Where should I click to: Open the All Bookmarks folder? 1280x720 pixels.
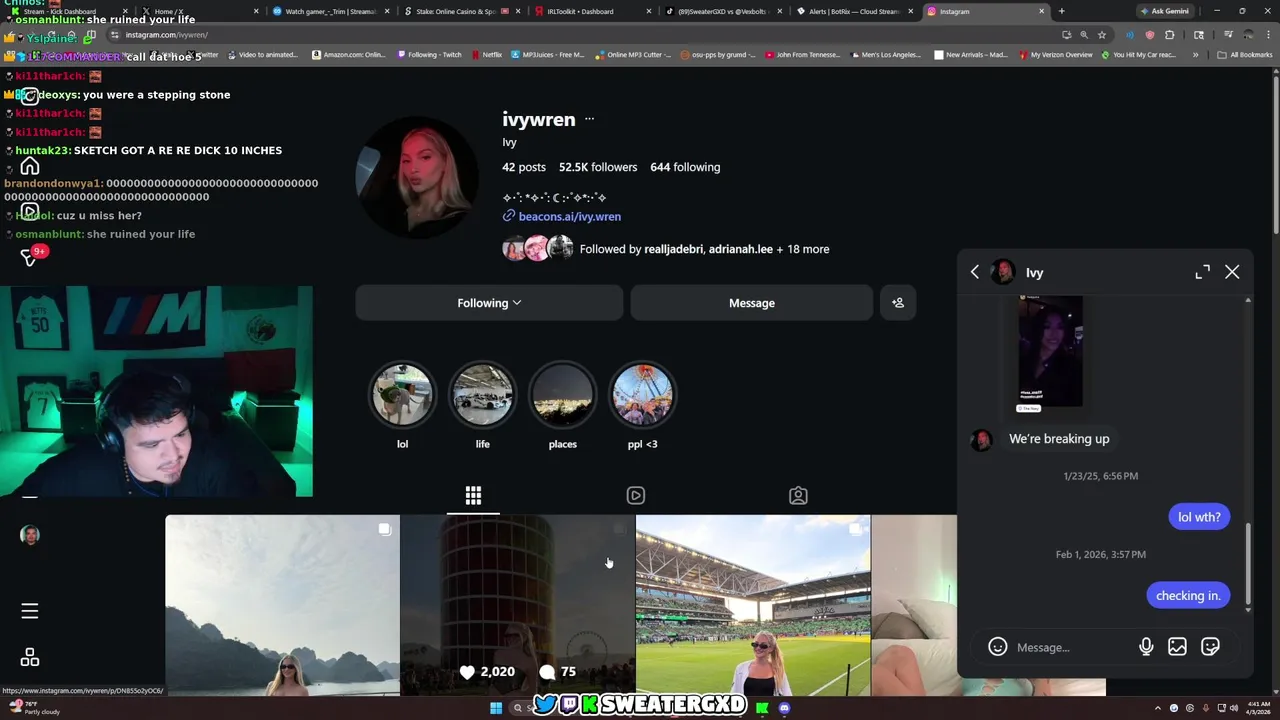point(1245,55)
